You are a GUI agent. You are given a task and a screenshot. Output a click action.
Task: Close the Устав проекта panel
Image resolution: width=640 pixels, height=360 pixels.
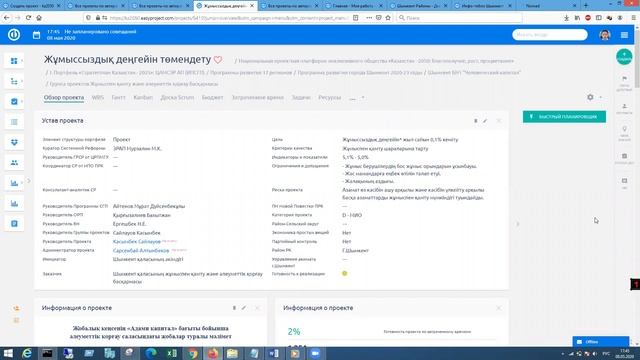(x=498, y=121)
